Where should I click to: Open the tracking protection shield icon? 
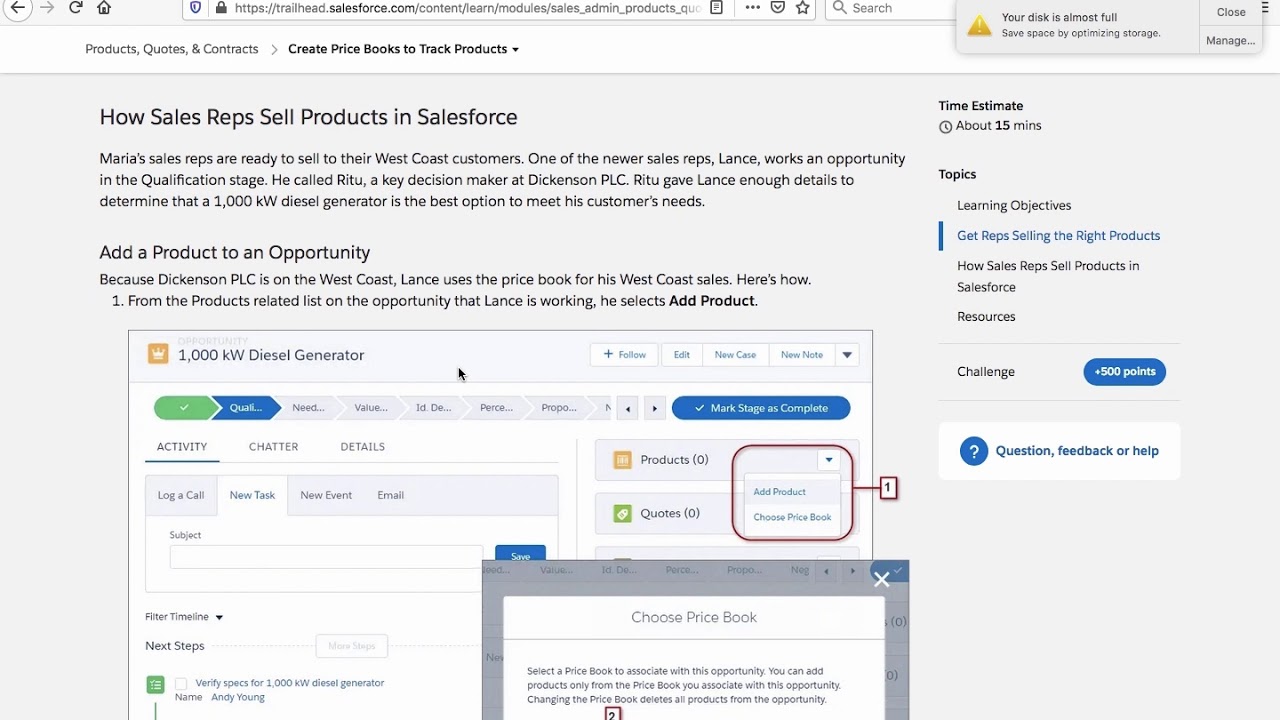click(x=195, y=7)
